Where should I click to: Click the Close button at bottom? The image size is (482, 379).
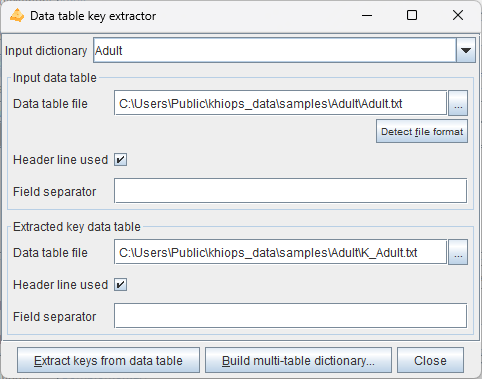click(430, 360)
